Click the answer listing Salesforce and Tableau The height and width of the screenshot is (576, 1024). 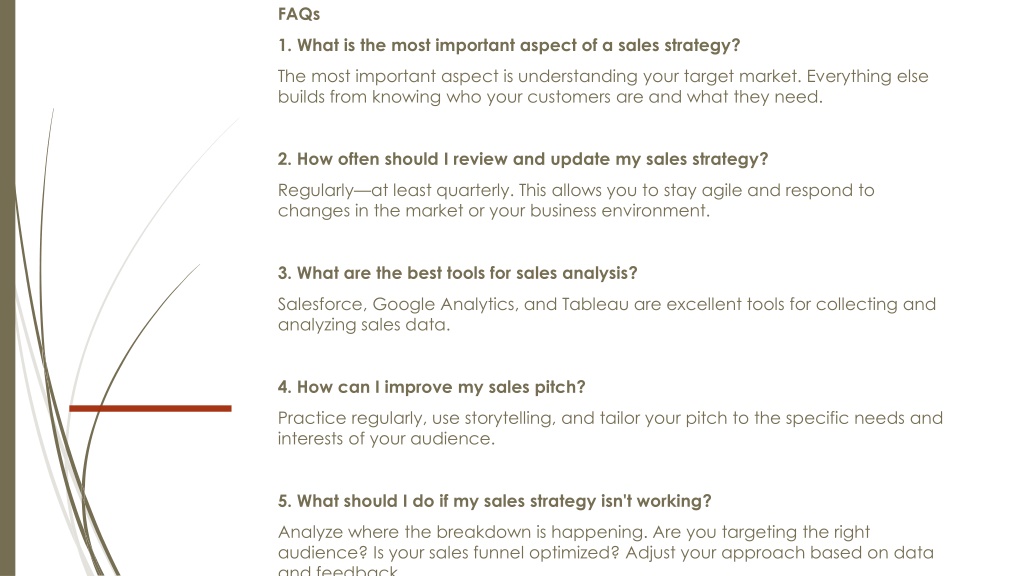(607, 314)
